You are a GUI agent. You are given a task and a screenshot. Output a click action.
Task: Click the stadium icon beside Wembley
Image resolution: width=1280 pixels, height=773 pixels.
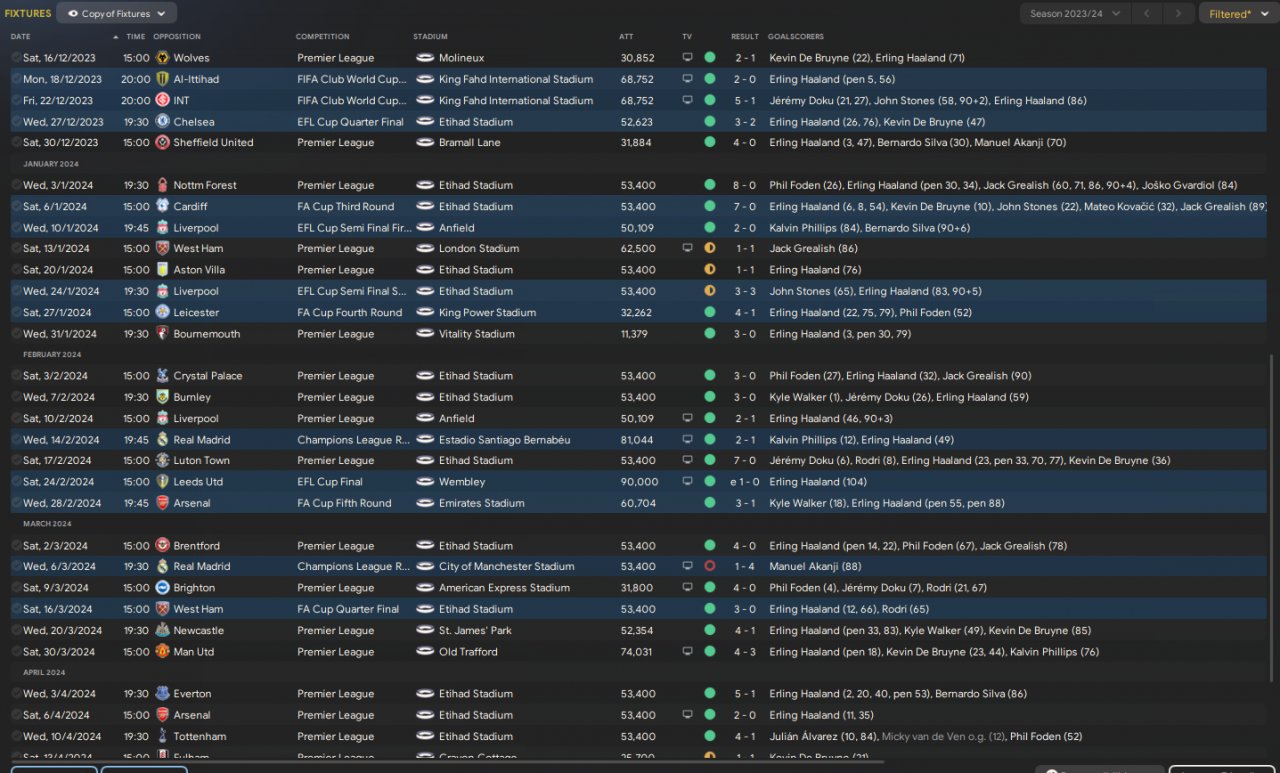[x=425, y=482]
